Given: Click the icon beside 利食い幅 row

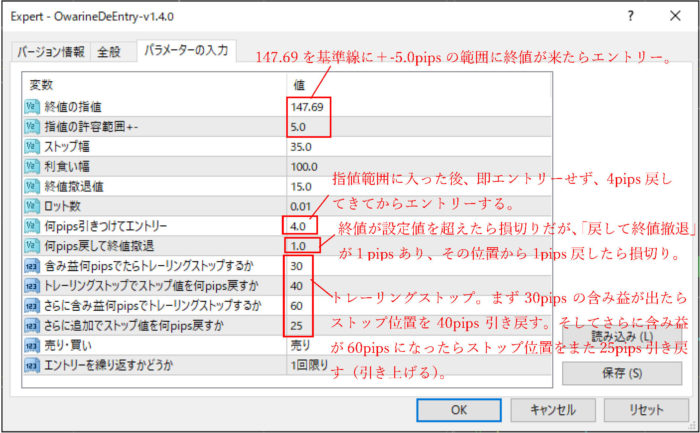Looking at the screenshot, I should point(32,167).
